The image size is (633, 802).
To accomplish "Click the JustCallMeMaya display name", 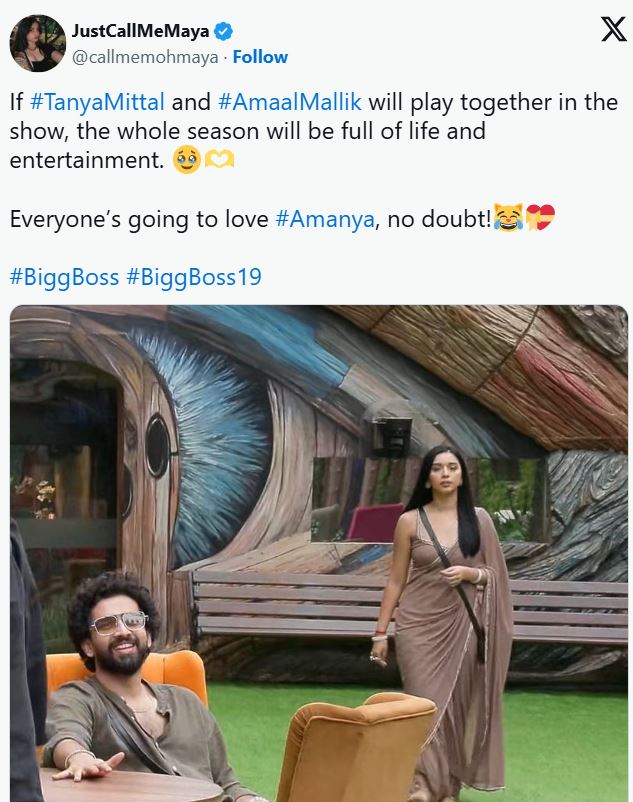I will click(141, 31).
